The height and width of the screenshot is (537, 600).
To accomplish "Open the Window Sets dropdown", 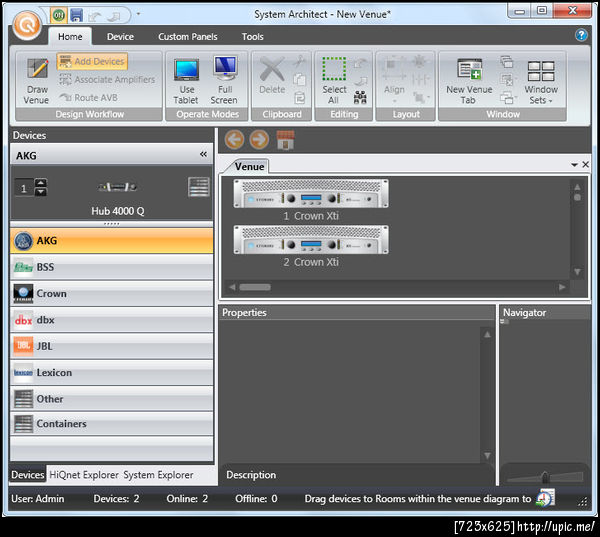I will 541,82.
